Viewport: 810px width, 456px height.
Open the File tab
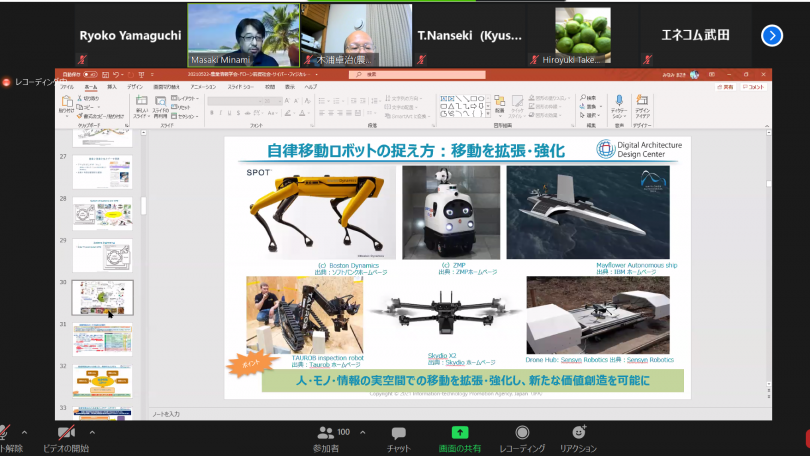(x=67, y=87)
